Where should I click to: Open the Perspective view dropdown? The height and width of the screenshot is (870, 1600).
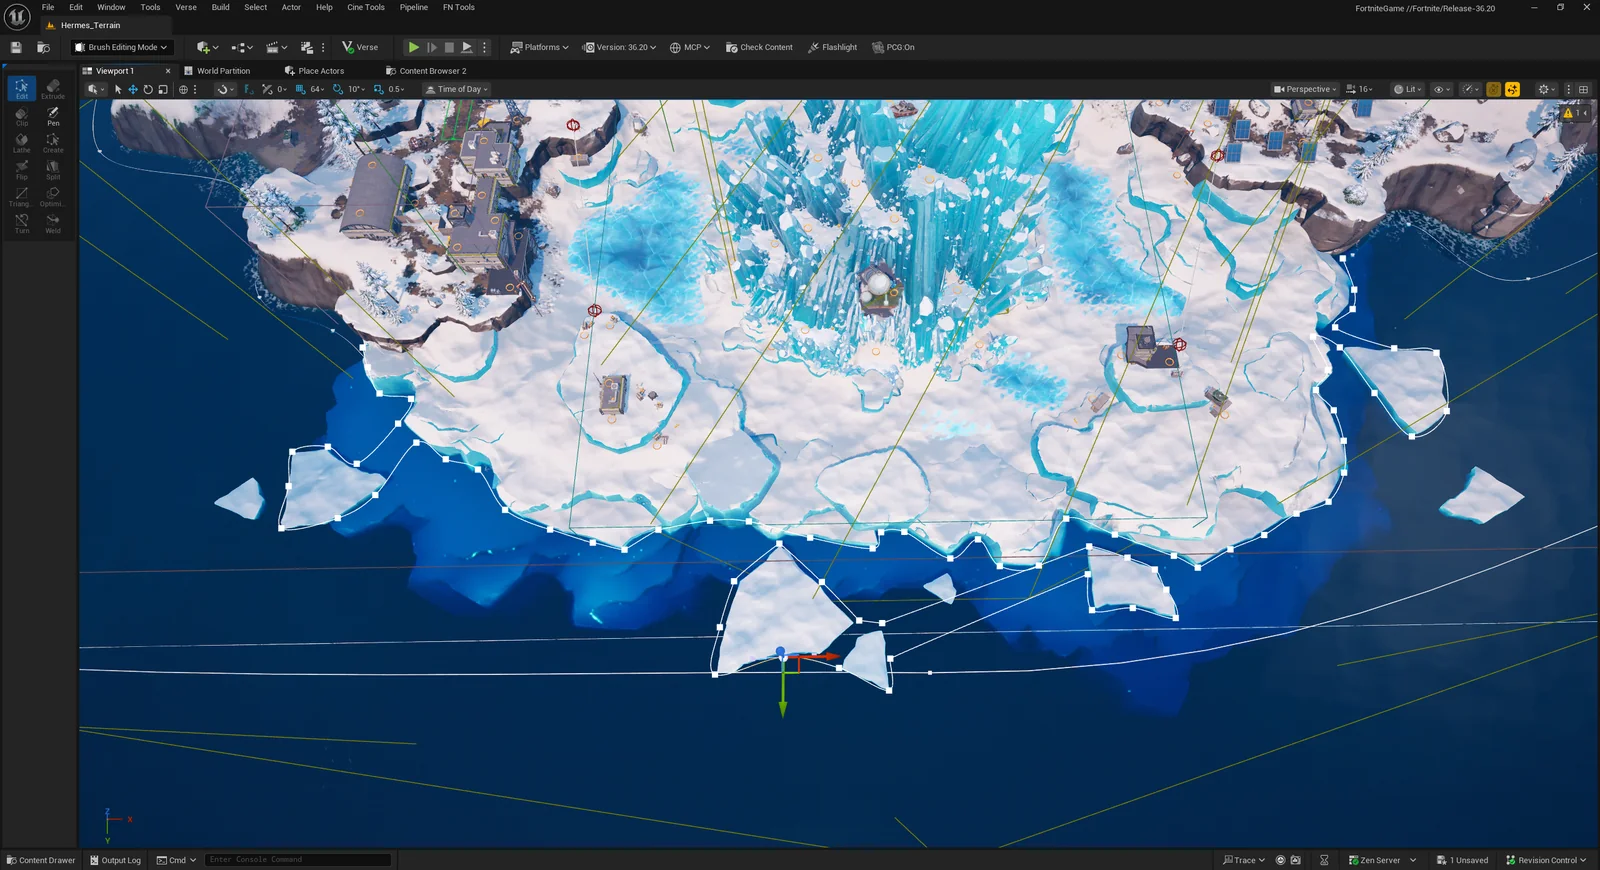click(1305, 89)
